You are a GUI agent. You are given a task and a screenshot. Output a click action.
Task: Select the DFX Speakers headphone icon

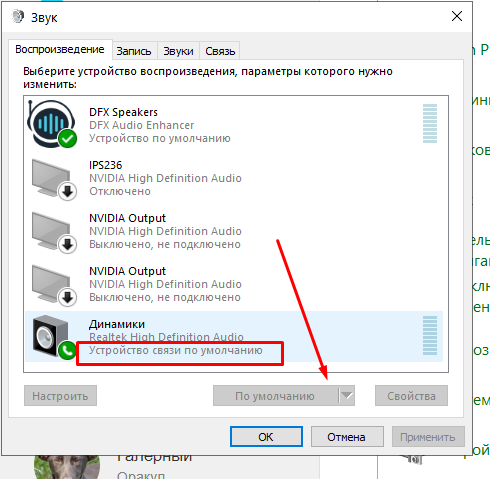52,124
